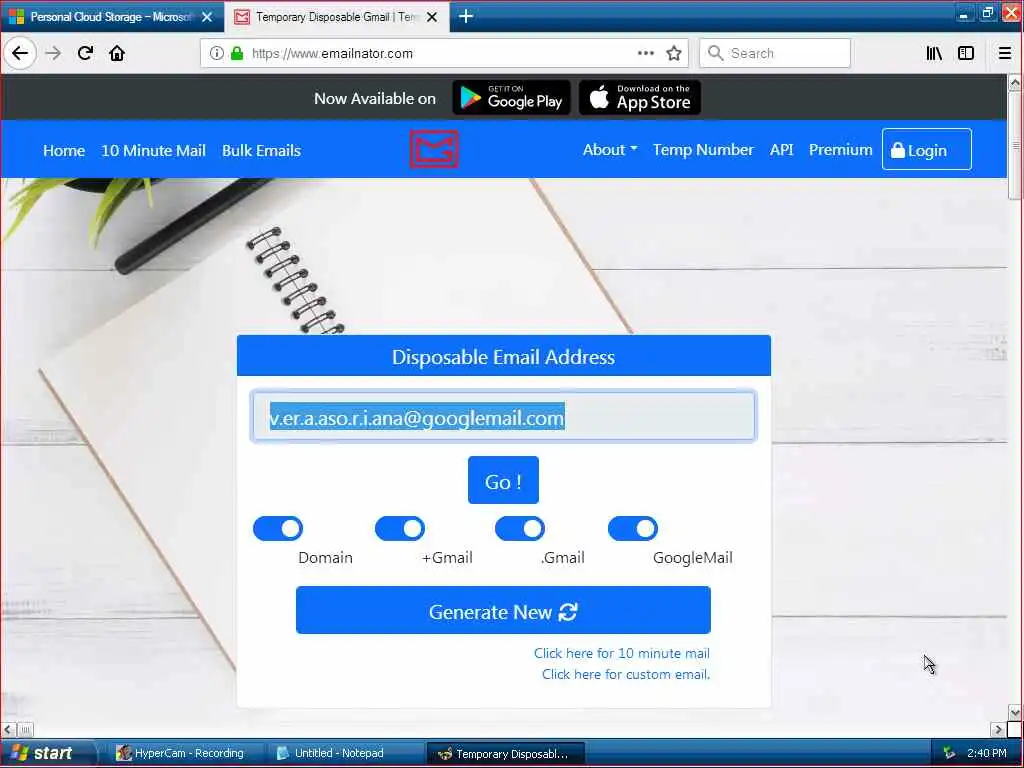Open a new tab with the plus icon
Viewport: 1024px width, 768px height.
click(x=466, y=16)
